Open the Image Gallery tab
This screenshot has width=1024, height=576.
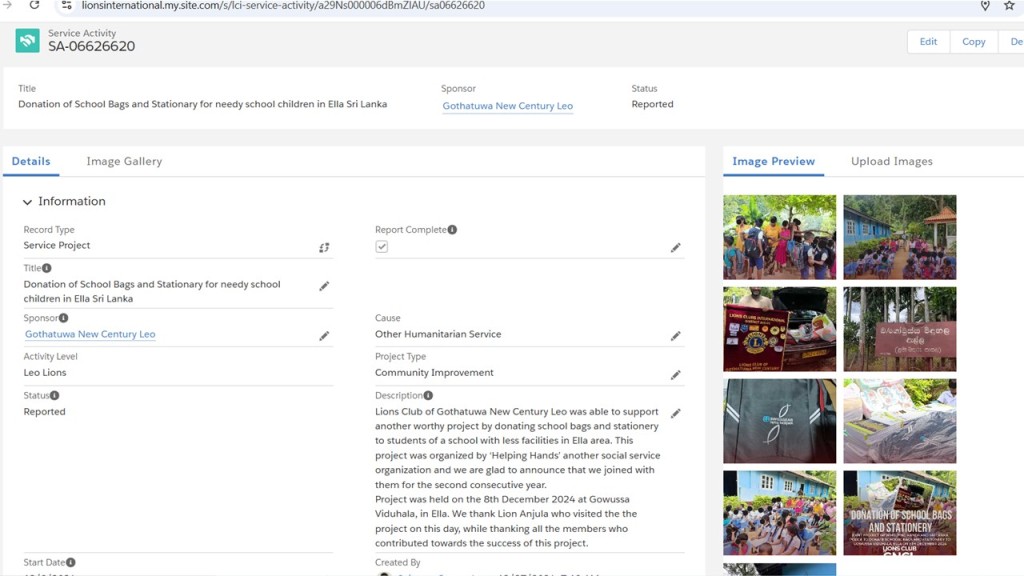[124, 161]
